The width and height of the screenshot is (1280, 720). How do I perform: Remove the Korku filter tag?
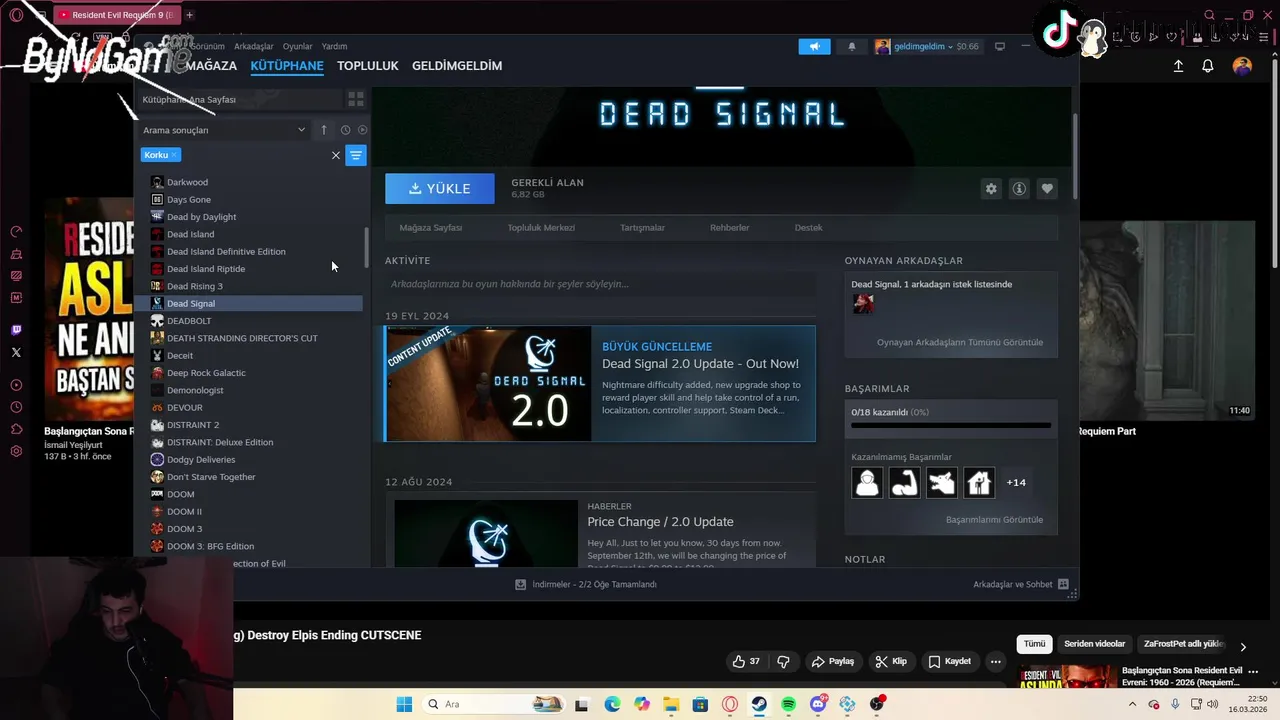coord(173,155)
